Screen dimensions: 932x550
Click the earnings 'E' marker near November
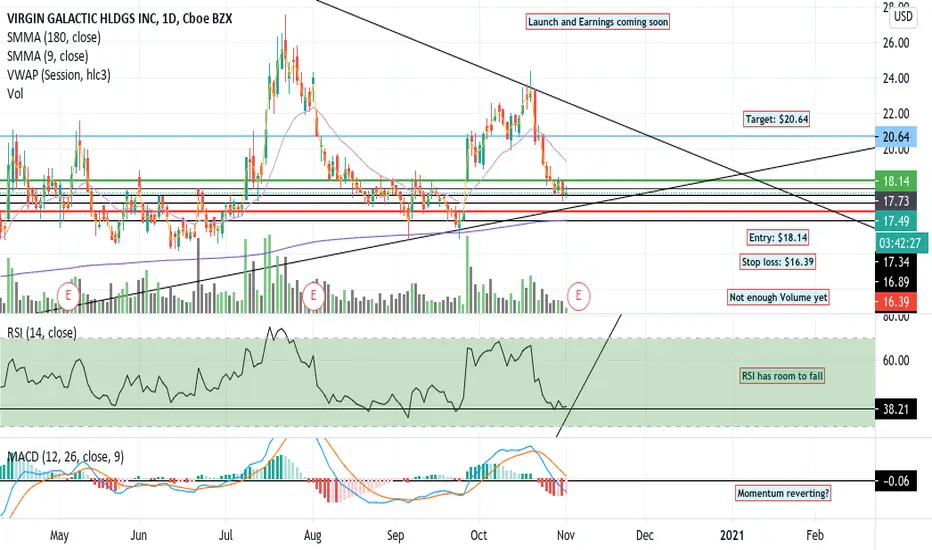[578, 296]
